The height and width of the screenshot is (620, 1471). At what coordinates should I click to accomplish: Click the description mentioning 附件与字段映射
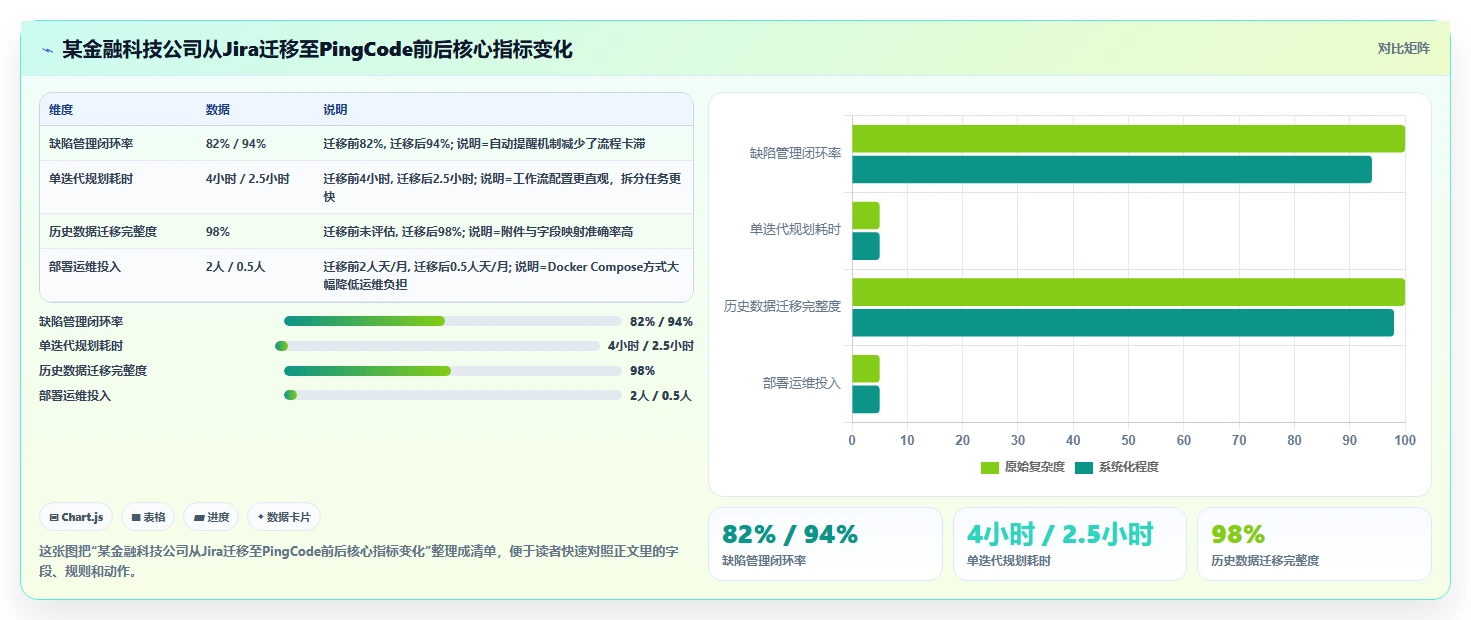click(x=478, y=231)
